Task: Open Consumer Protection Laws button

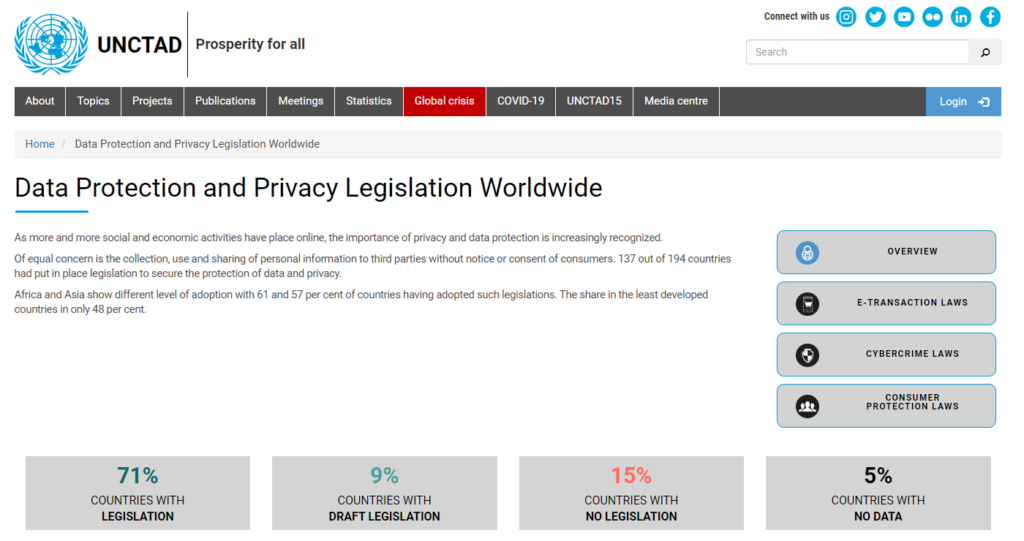Action: [886, 405]
